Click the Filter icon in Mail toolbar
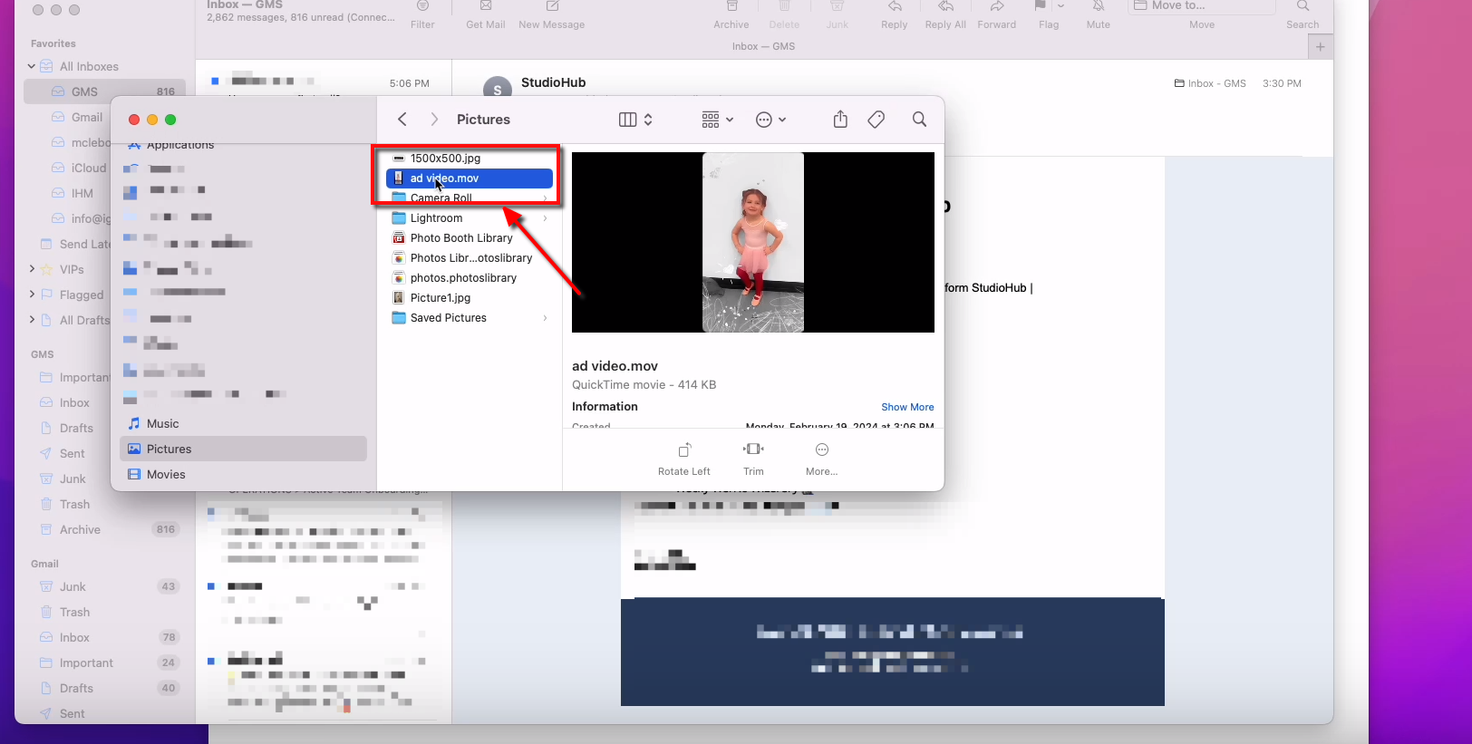This screenshot has width=1472, height=744. point(423,6)
